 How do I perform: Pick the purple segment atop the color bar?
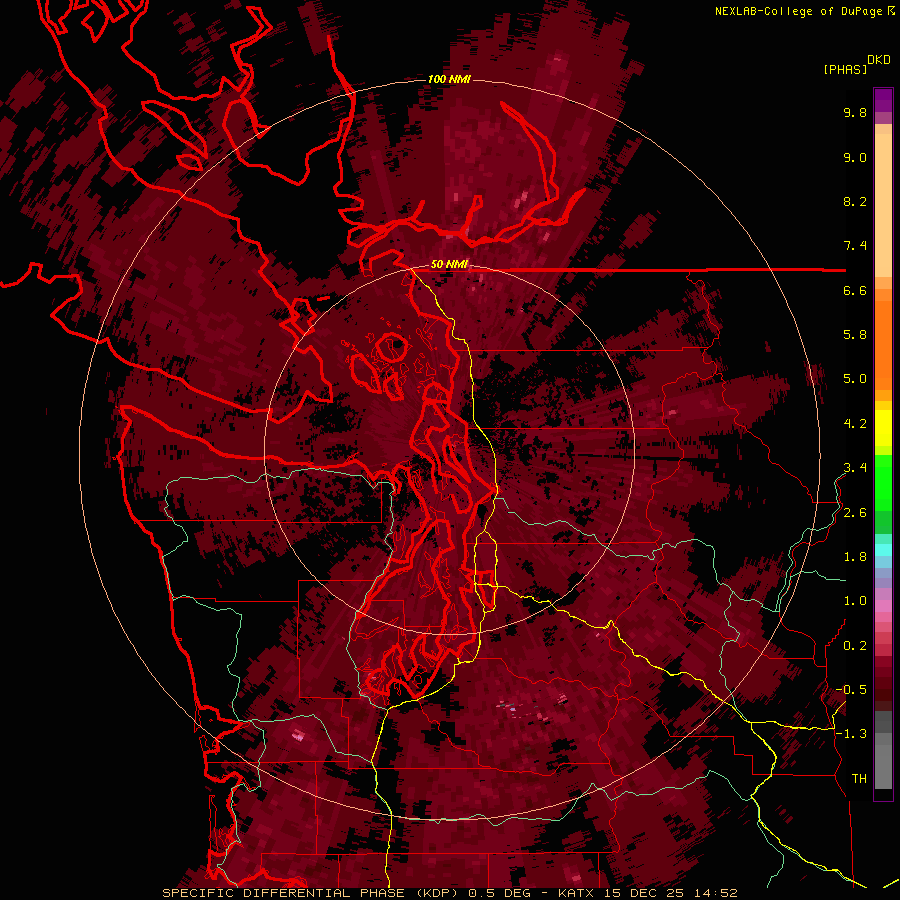[883, 100]
